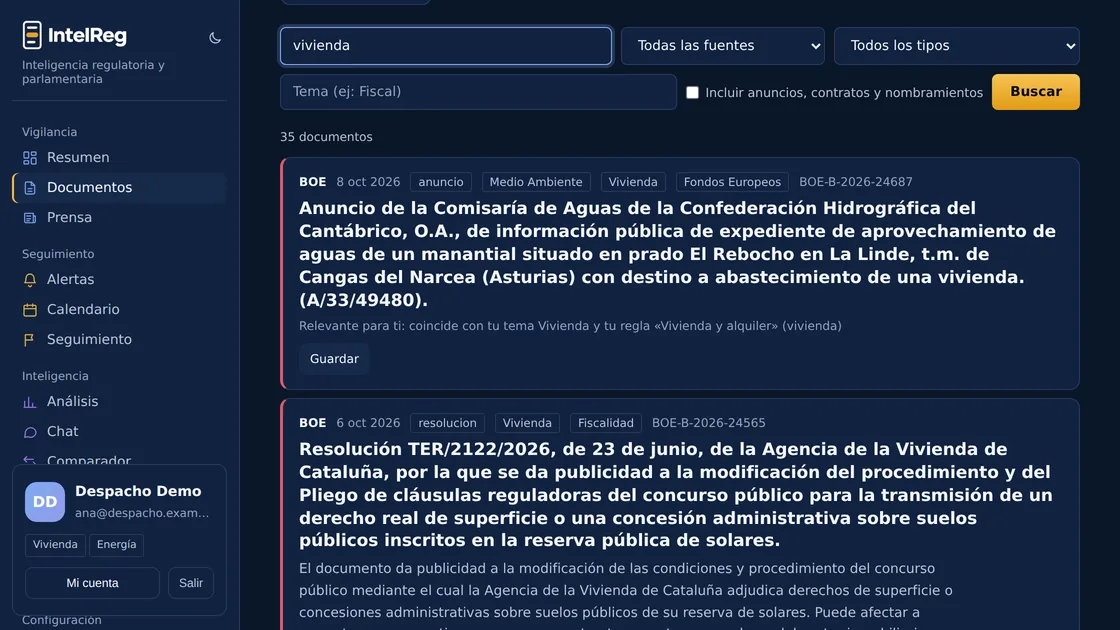Click the Salir button
This screenshot has width=1120, height=630.
pos(191,583)
